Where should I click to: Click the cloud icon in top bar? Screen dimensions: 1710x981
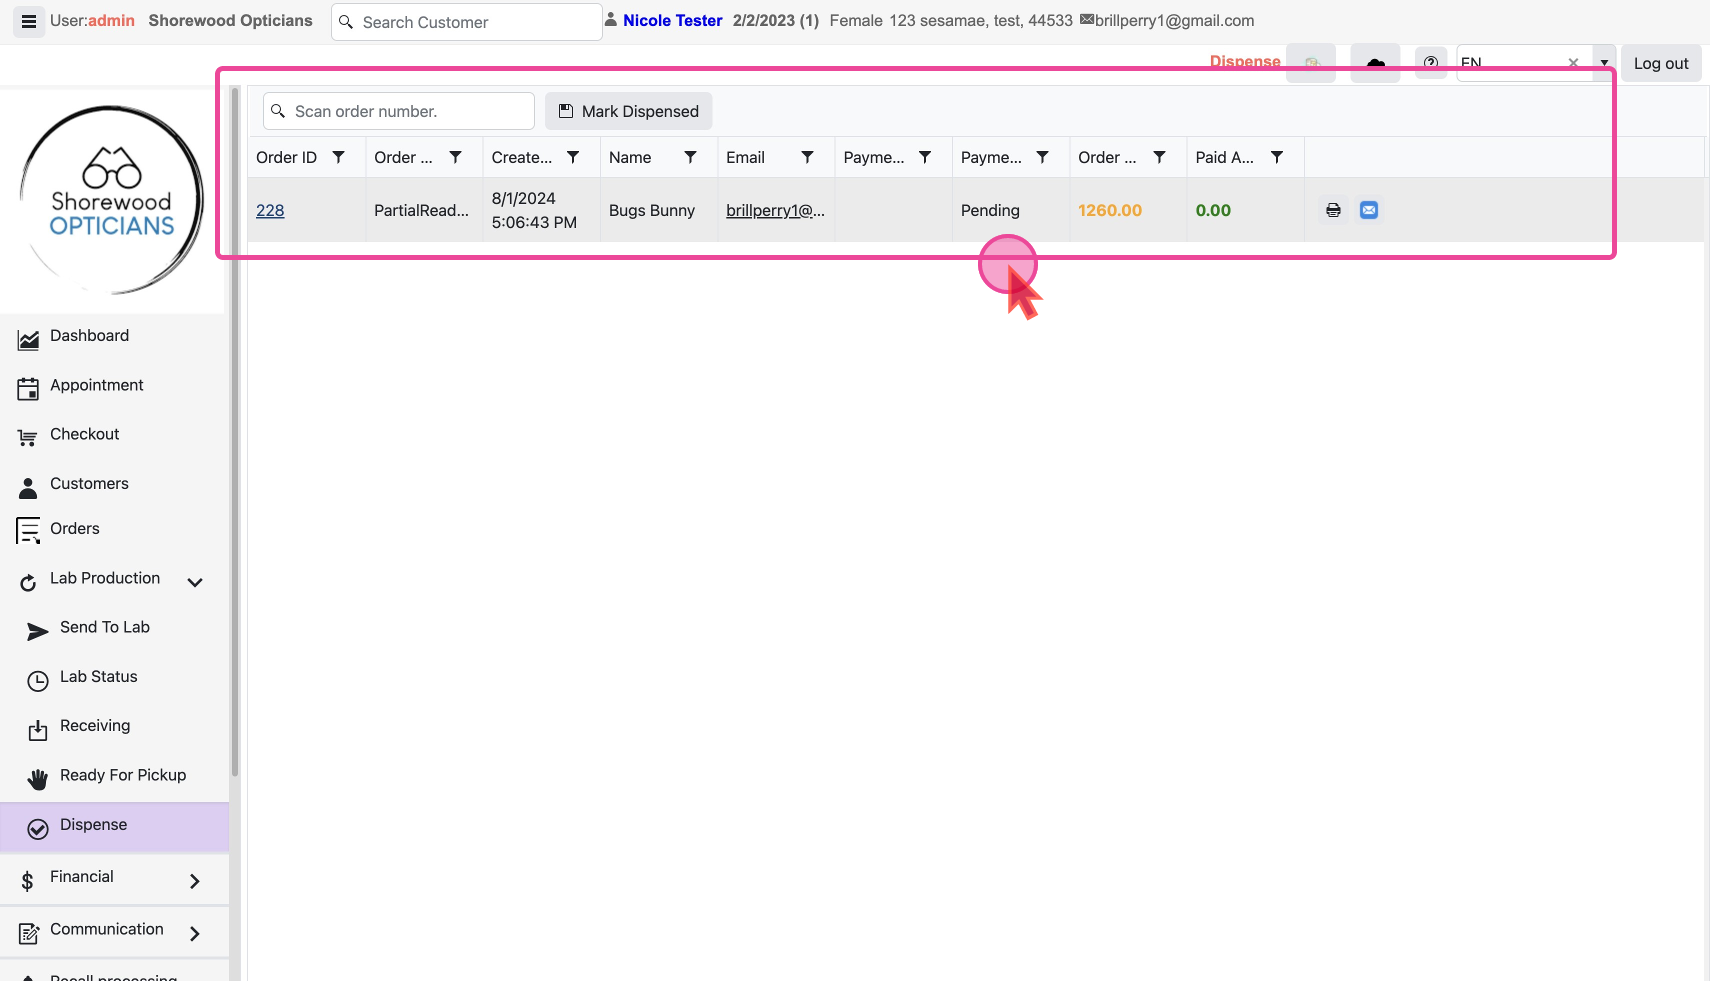1375,62
